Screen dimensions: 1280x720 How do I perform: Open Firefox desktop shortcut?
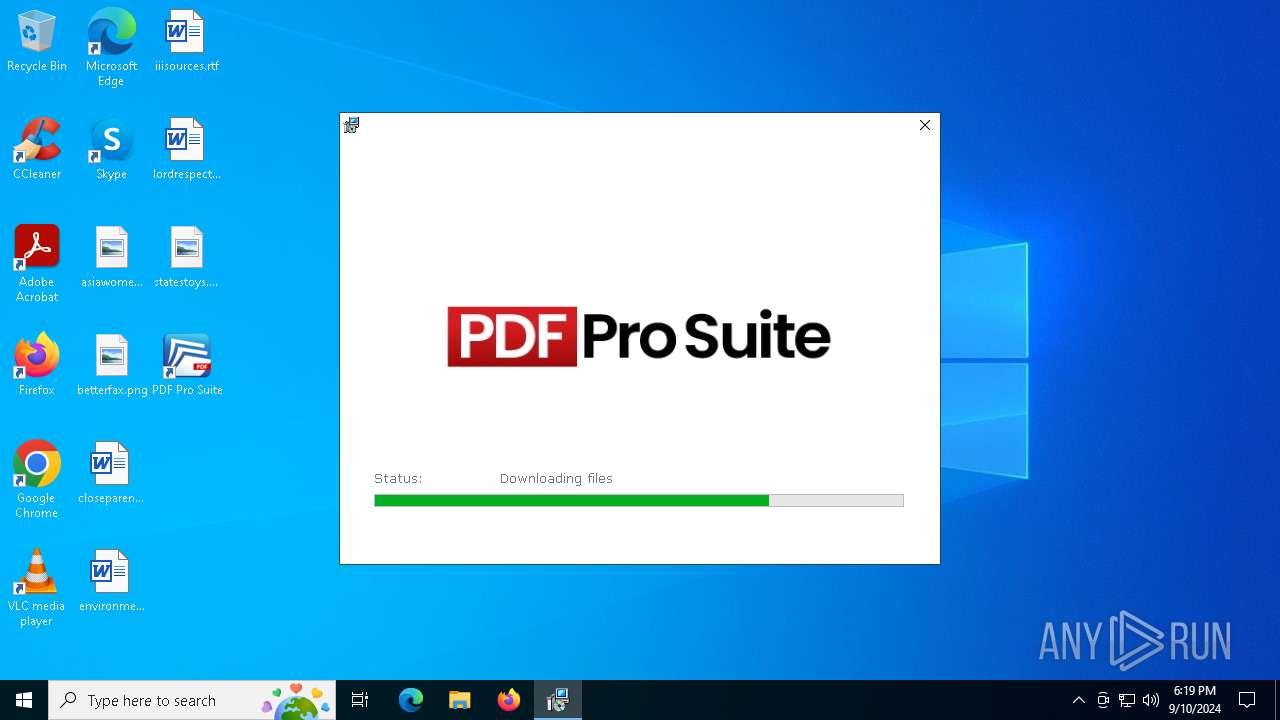[x=37, y=365]
